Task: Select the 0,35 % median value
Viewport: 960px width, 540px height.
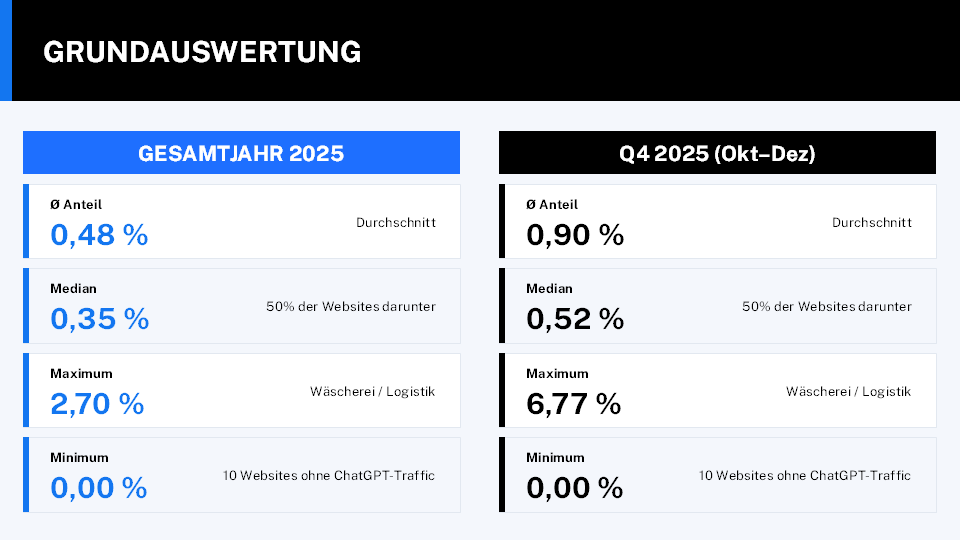Action: click(x=99, y=319)
